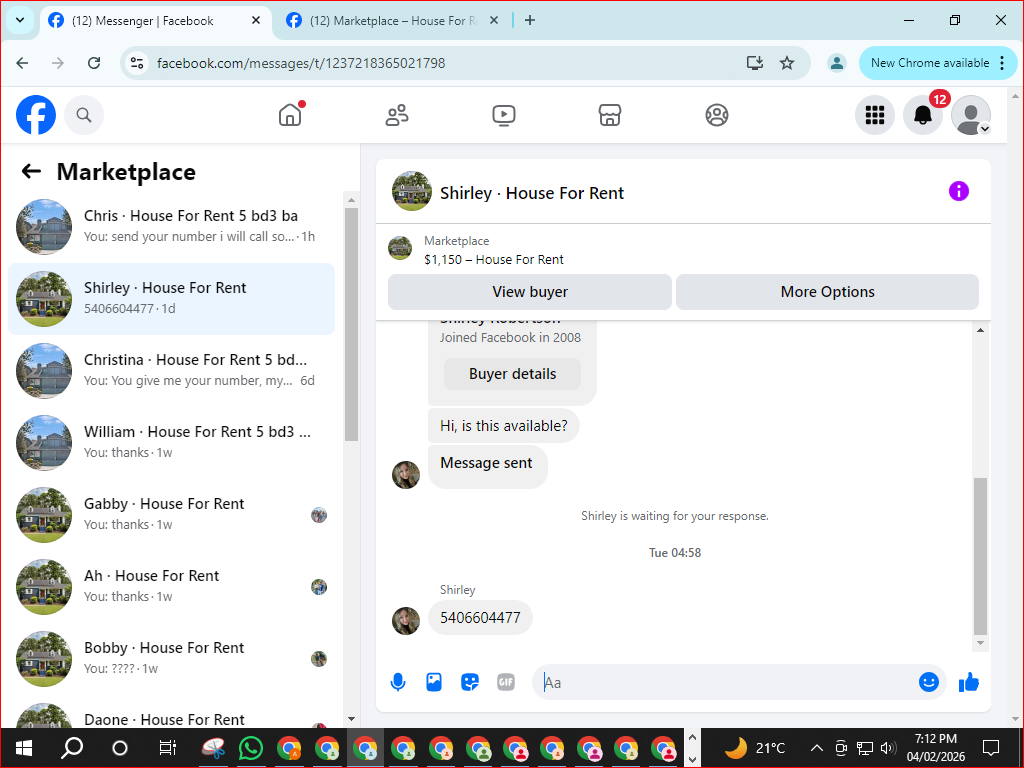This screenshot has height=768, width=1024.
Task: Click the chat messages scrollbar thumb
Action: 980,556
